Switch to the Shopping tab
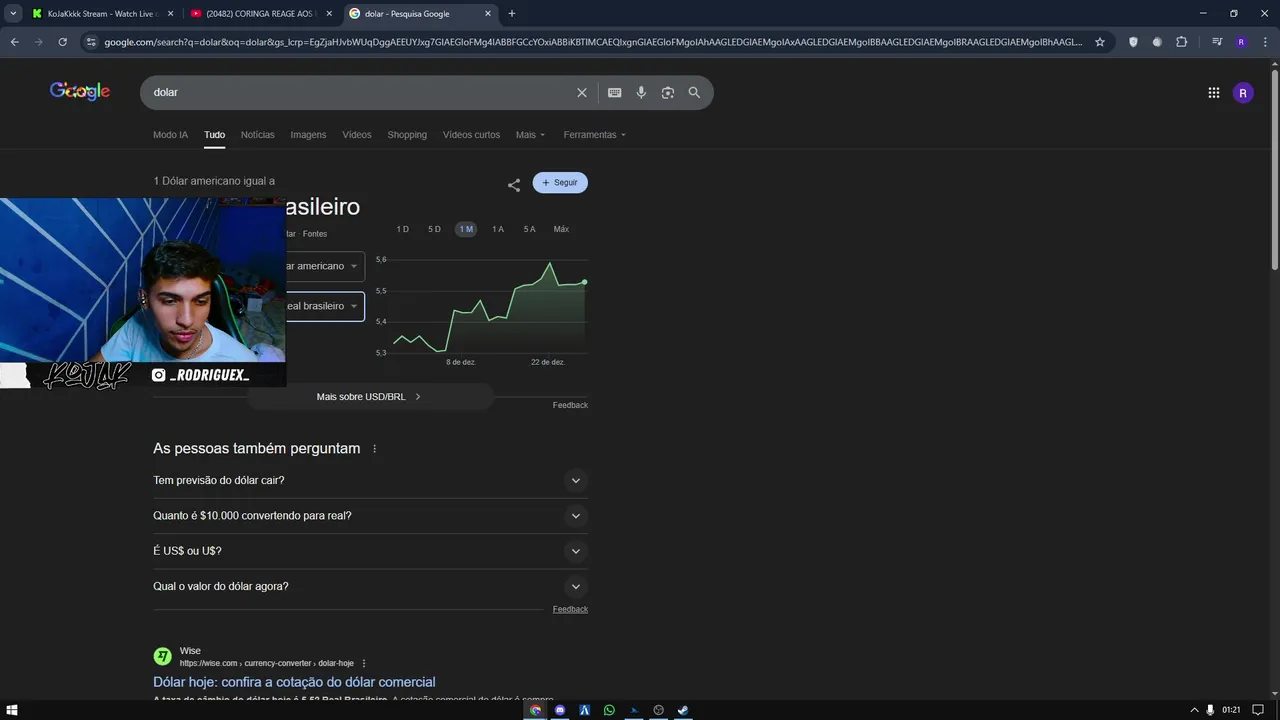The height and width of the screenshot is (720, 1280). pyautogui.click(x=407, y=135)
